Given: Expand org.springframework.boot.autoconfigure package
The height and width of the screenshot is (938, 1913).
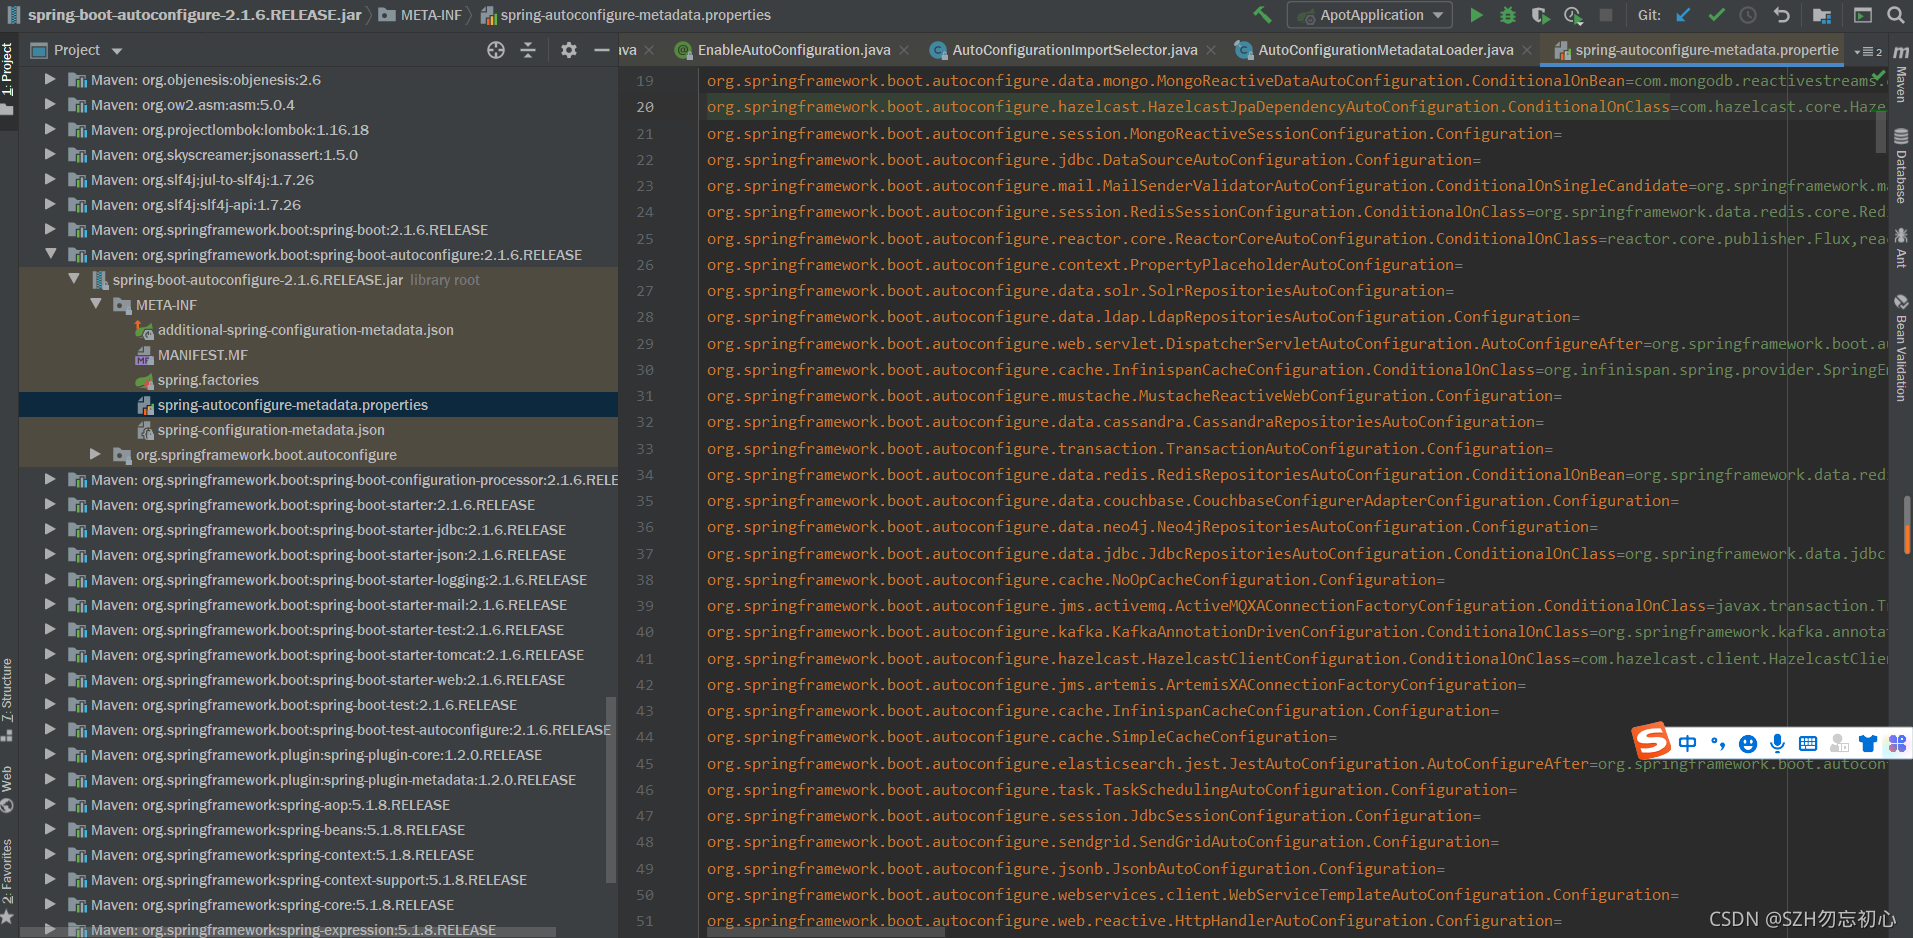Looking at the screenshot, I should (96, 454).
